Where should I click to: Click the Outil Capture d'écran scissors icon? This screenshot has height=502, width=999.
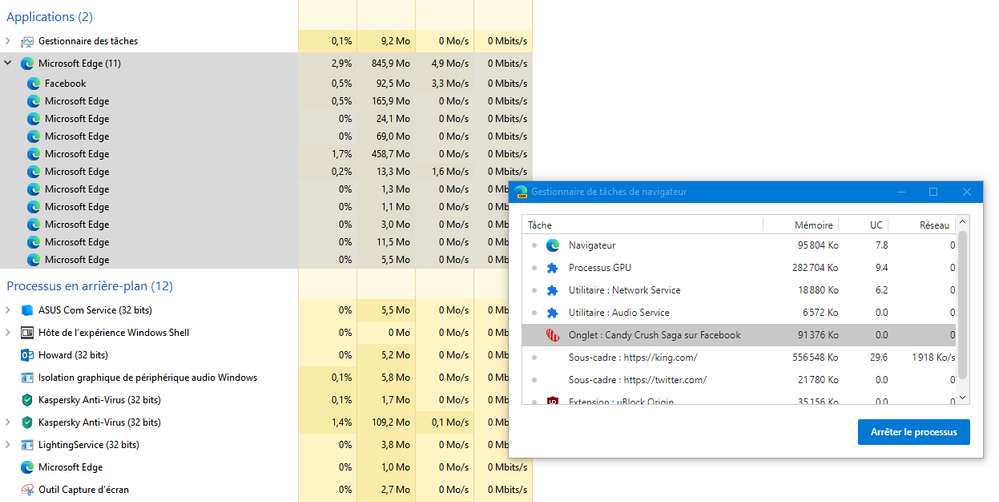[27, 490]
